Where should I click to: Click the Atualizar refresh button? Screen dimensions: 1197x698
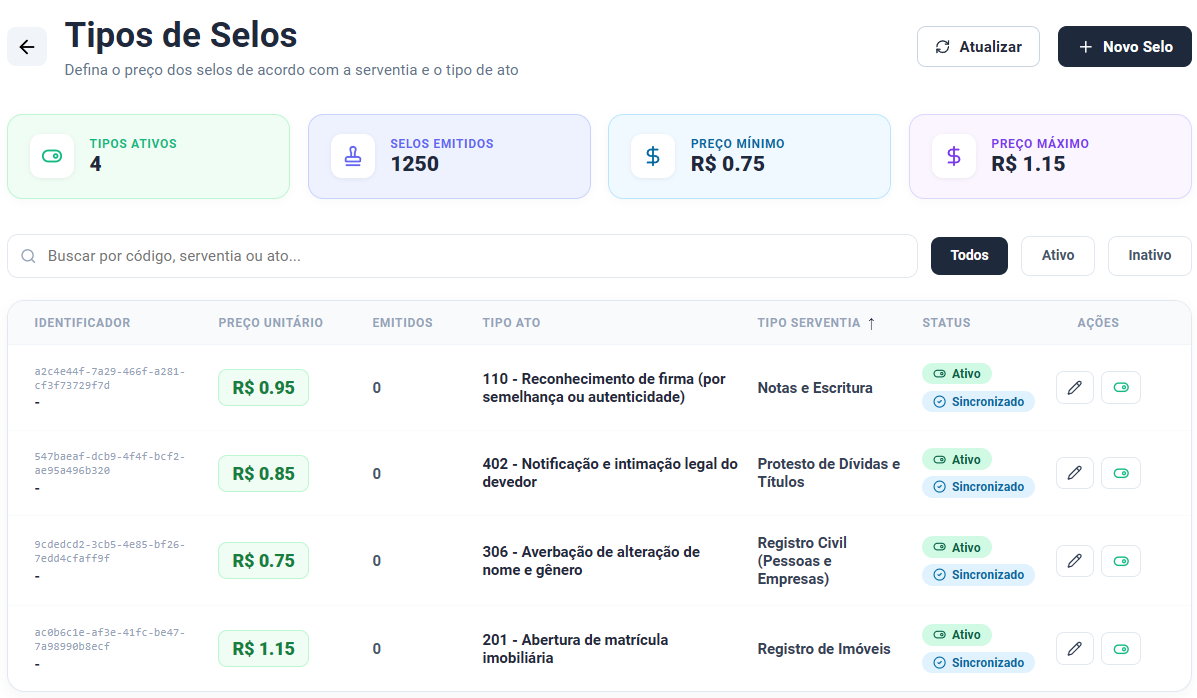click(978, 47)
